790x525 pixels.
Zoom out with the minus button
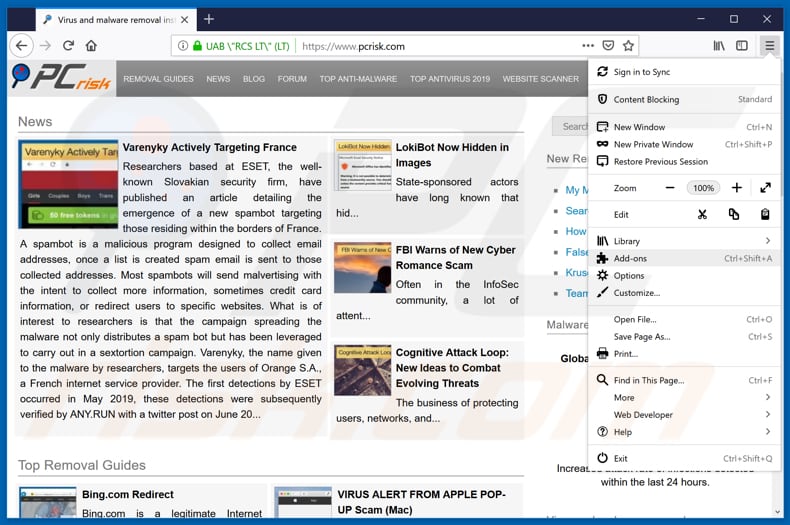click(670, 188)
